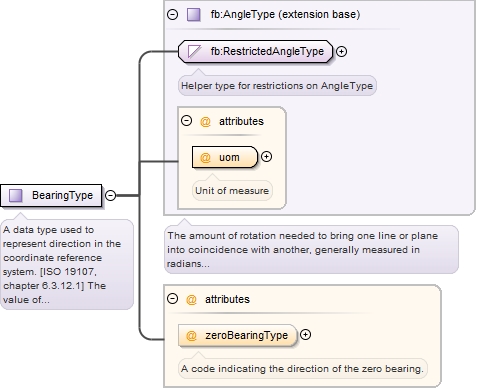The height and width of the screenshot is (389, 477).
Task: Click the @ icon in the uom box
Action: click(205, 157)
